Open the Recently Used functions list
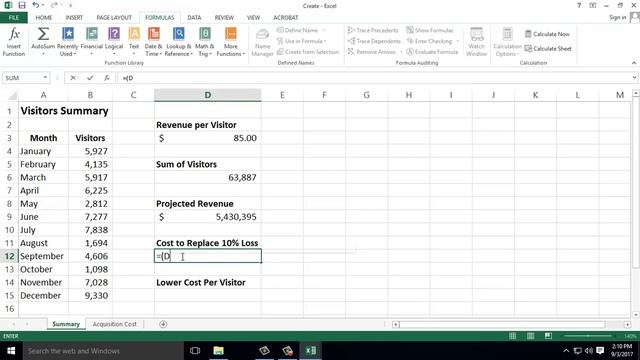640x360 pixels. tap(67, 42)
